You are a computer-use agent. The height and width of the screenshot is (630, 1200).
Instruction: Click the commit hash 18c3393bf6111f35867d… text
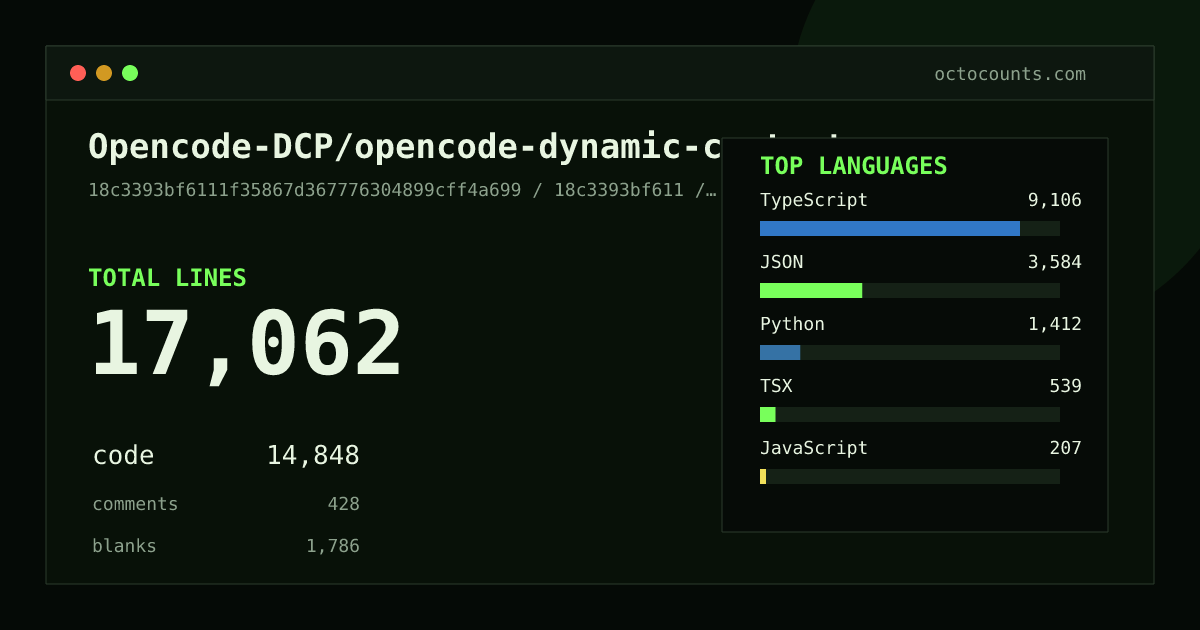[402, 190]
